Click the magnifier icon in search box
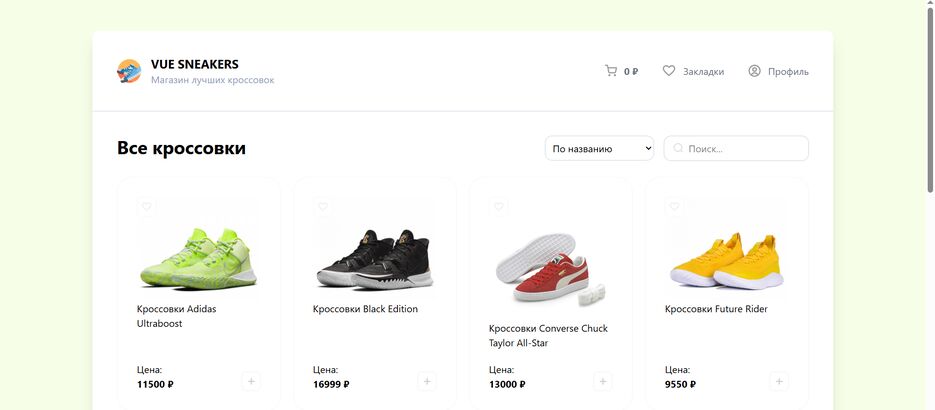 [x=678, y=149]
